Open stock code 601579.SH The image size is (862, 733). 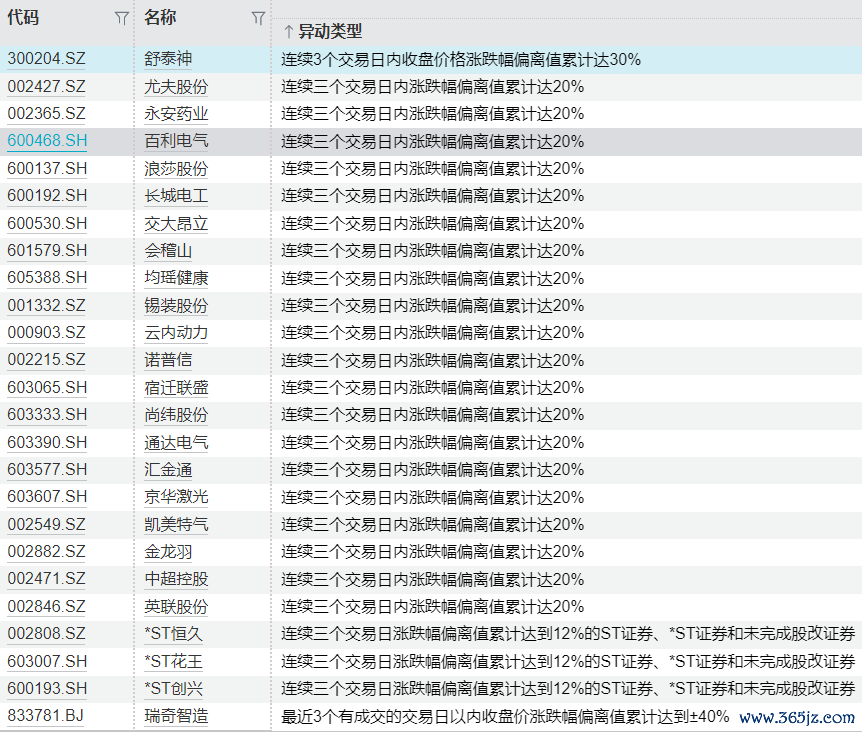(x=47, y=251)
